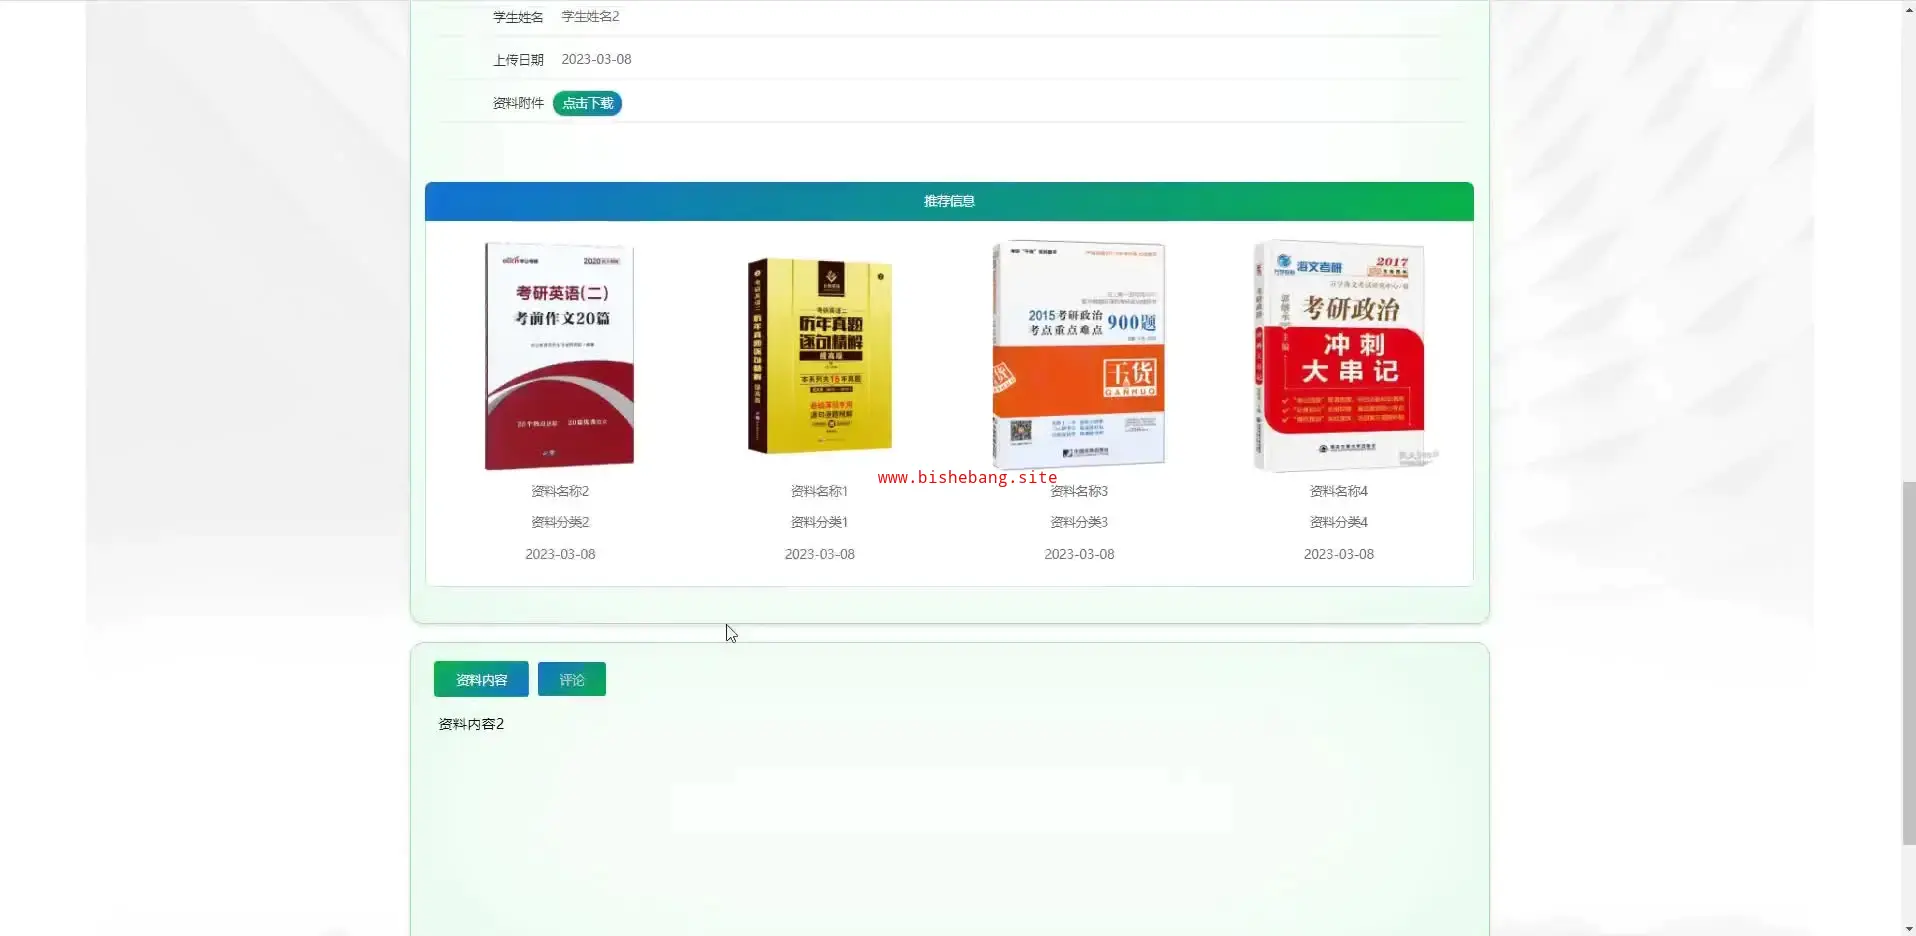
Task: Click the upload date 2023-03-08 at top
Action: click(x=596, y=59)
